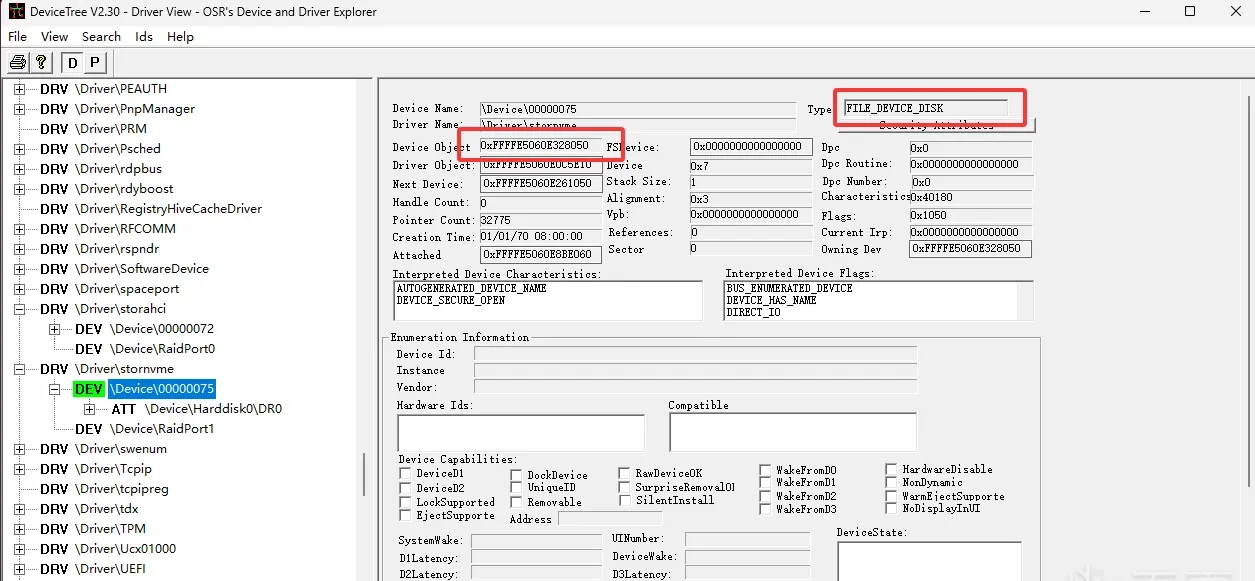Open the Help menu
Viewport: 1255px width, 581px height.
(180, 37)
